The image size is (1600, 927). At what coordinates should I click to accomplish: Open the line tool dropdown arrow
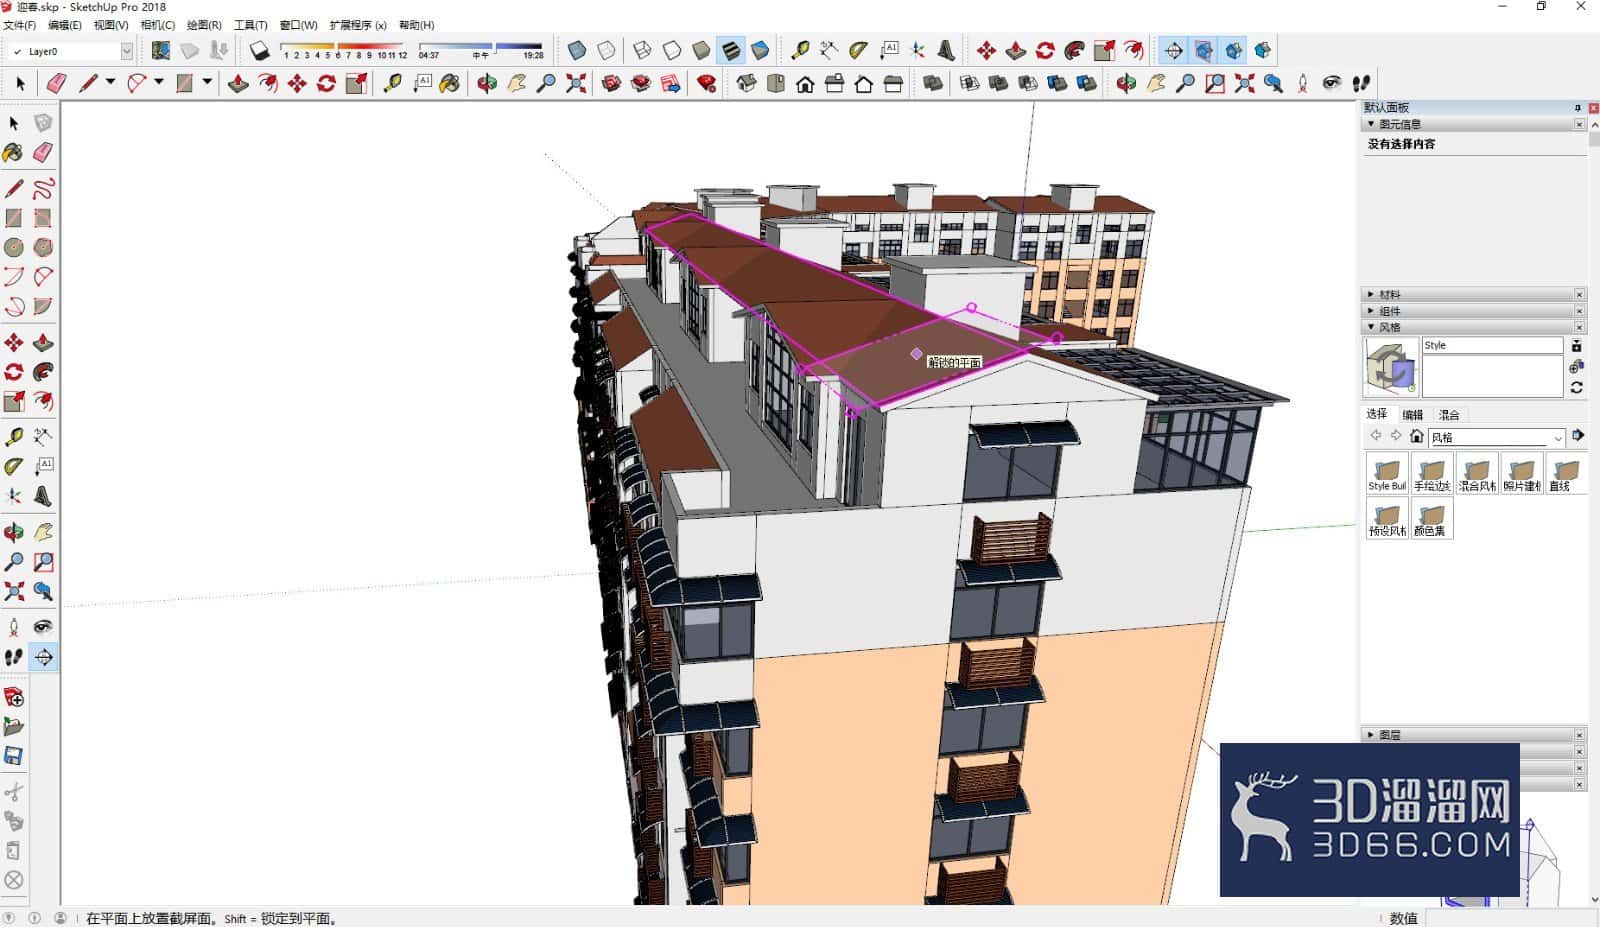click(110, 82)
